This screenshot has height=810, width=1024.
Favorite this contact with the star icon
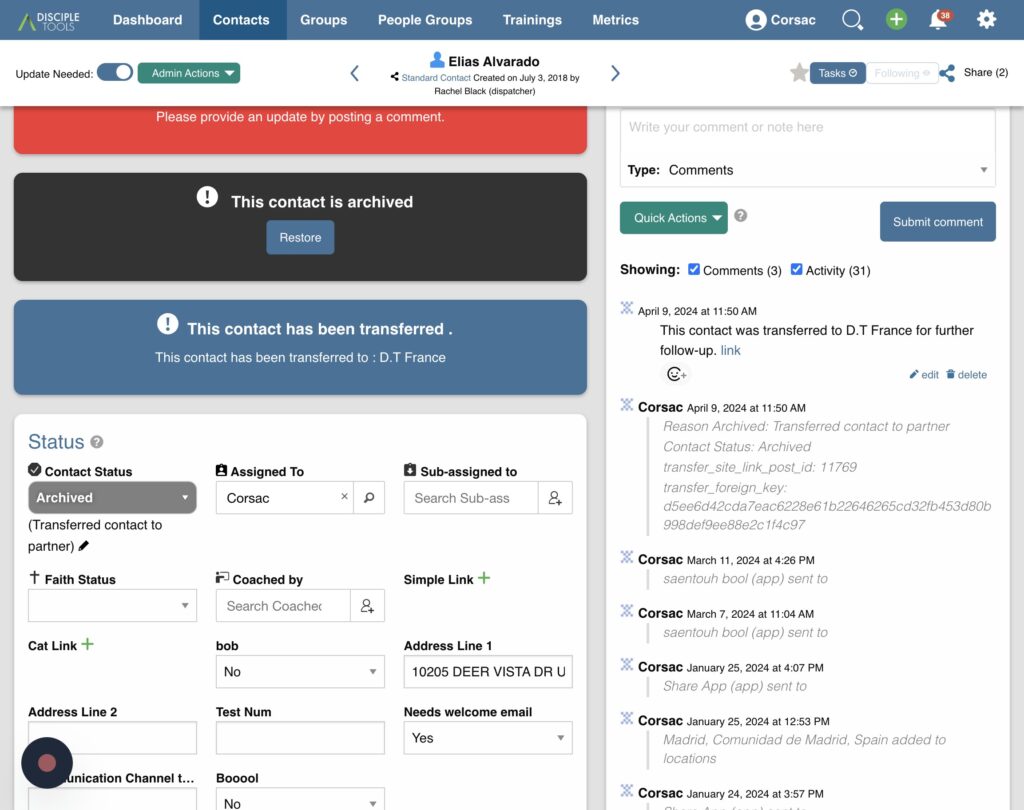(x=798, y=73)
